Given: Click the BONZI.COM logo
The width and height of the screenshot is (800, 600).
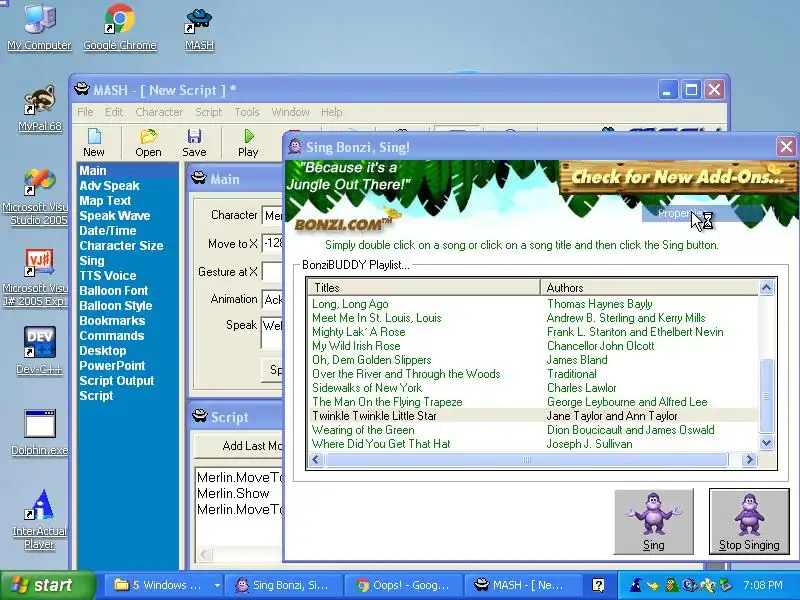Looking at the screenshot, I should pos(343,223).
